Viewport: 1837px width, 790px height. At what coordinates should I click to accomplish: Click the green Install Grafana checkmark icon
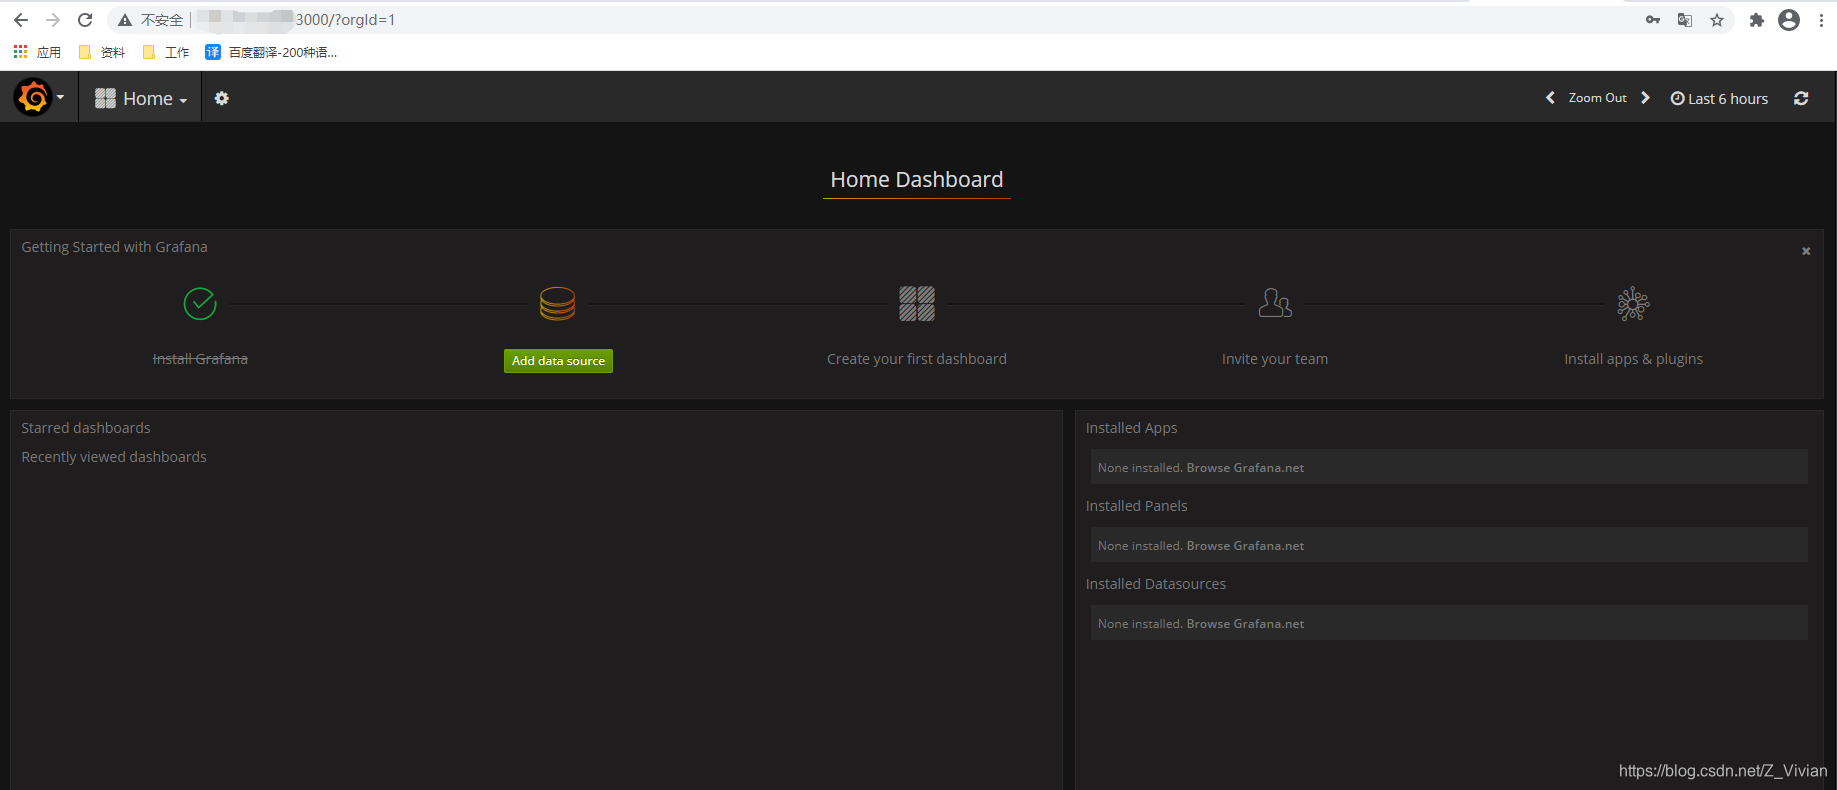[200, 303]
